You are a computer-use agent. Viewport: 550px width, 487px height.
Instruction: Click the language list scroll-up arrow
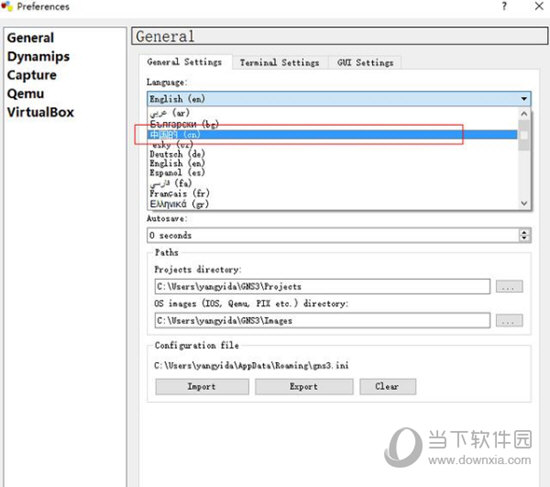click(x=524, y=114)
